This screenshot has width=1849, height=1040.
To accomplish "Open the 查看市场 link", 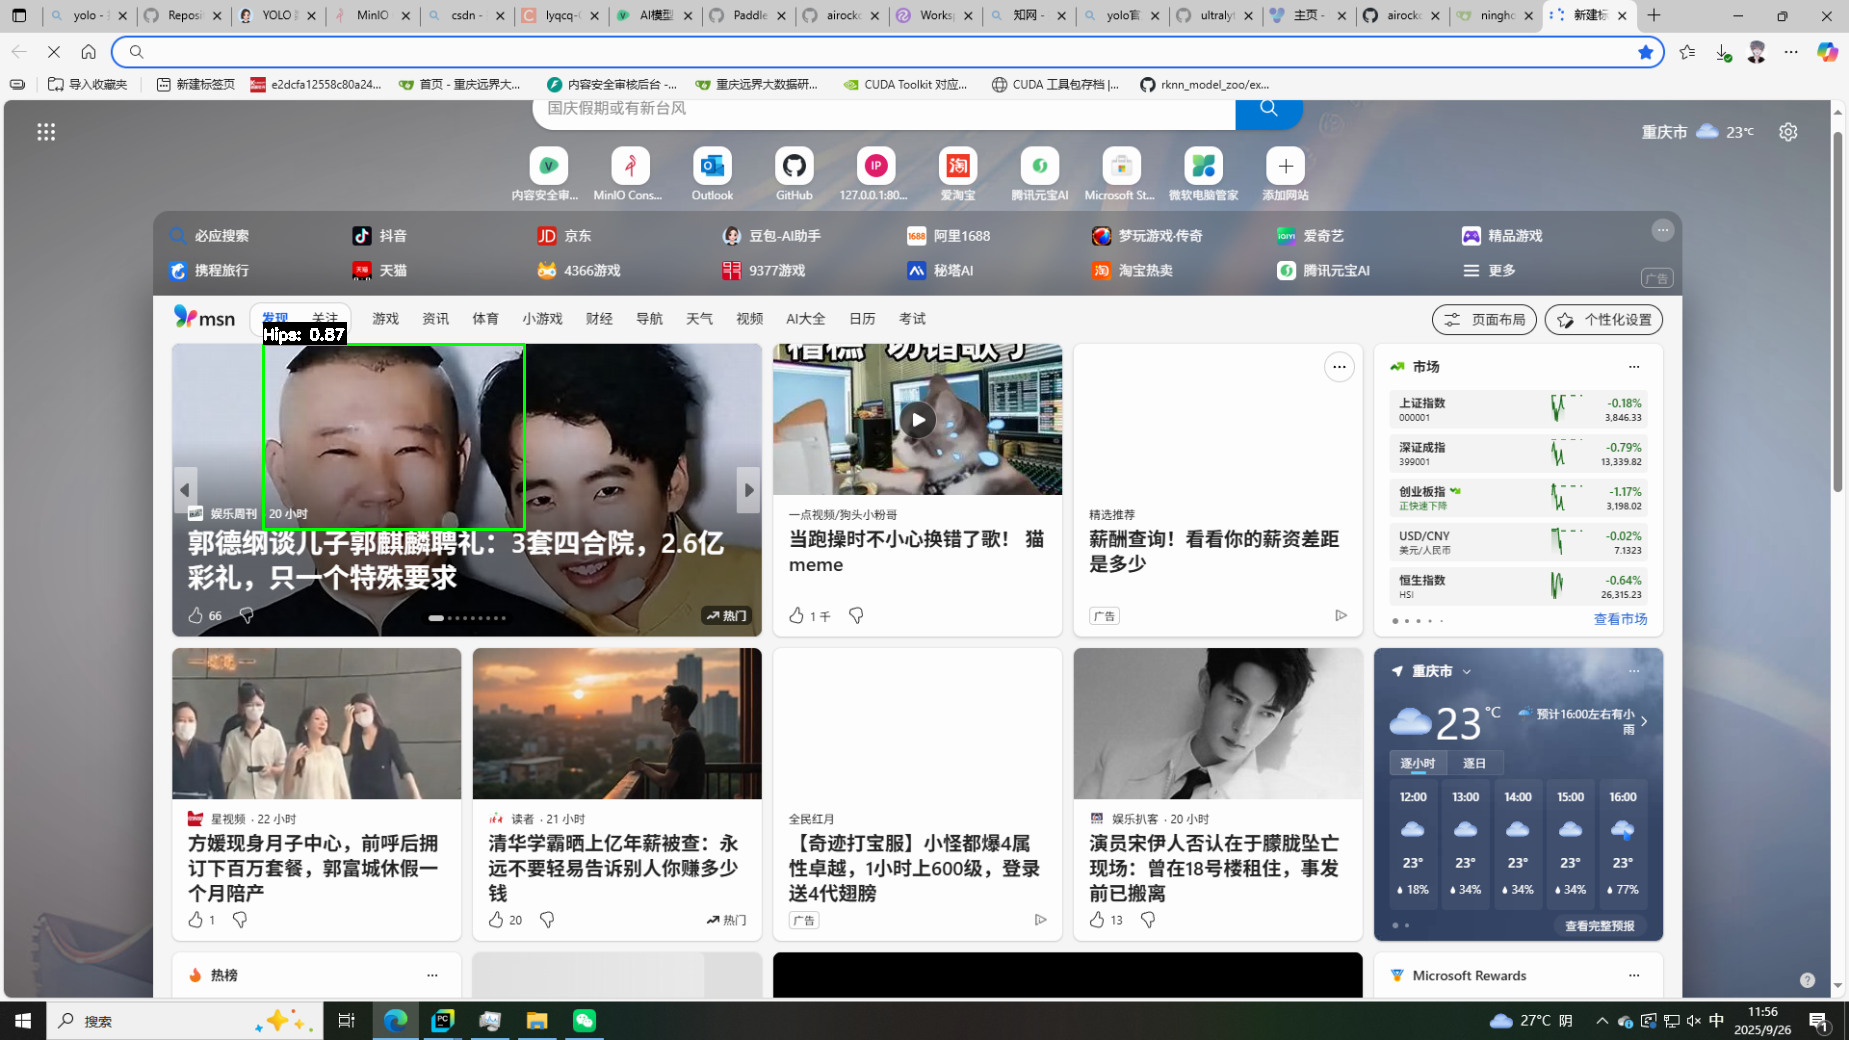I will (x=1620, y=619).
